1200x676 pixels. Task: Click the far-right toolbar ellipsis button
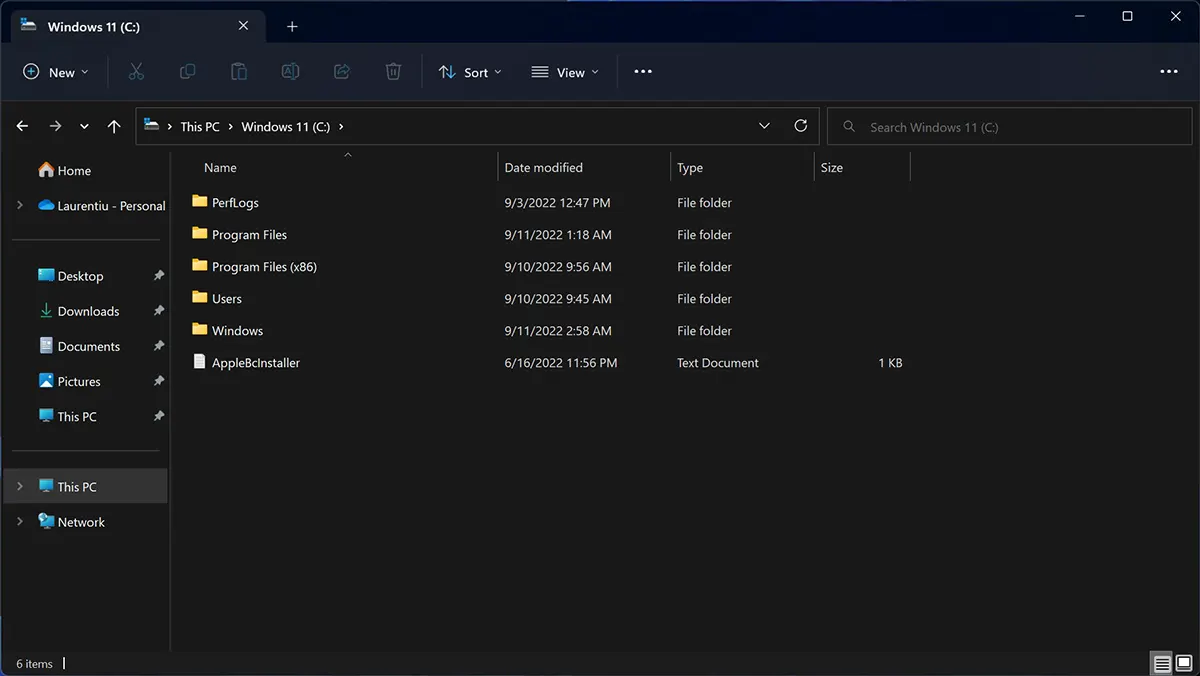click(1169, 72)
